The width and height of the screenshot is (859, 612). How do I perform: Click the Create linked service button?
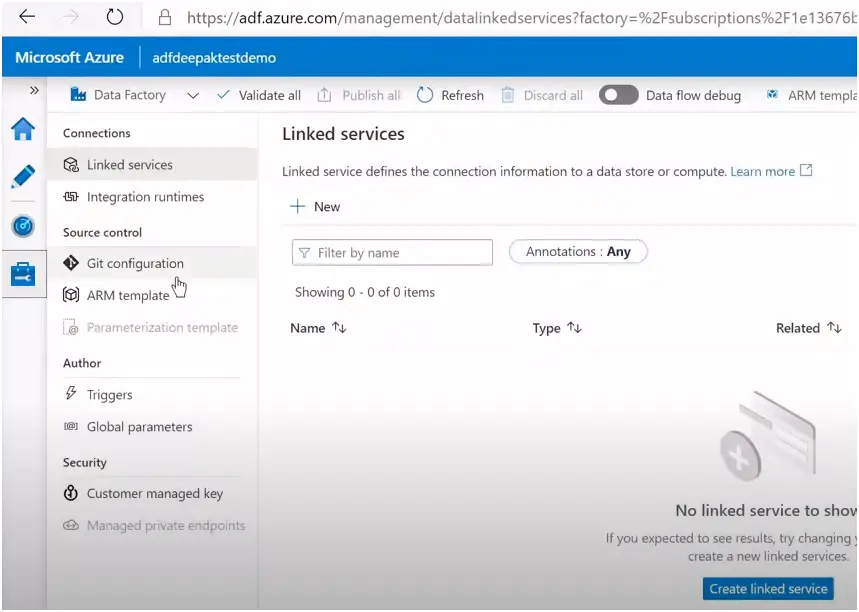pyautogui.click(x=768, y=589)
